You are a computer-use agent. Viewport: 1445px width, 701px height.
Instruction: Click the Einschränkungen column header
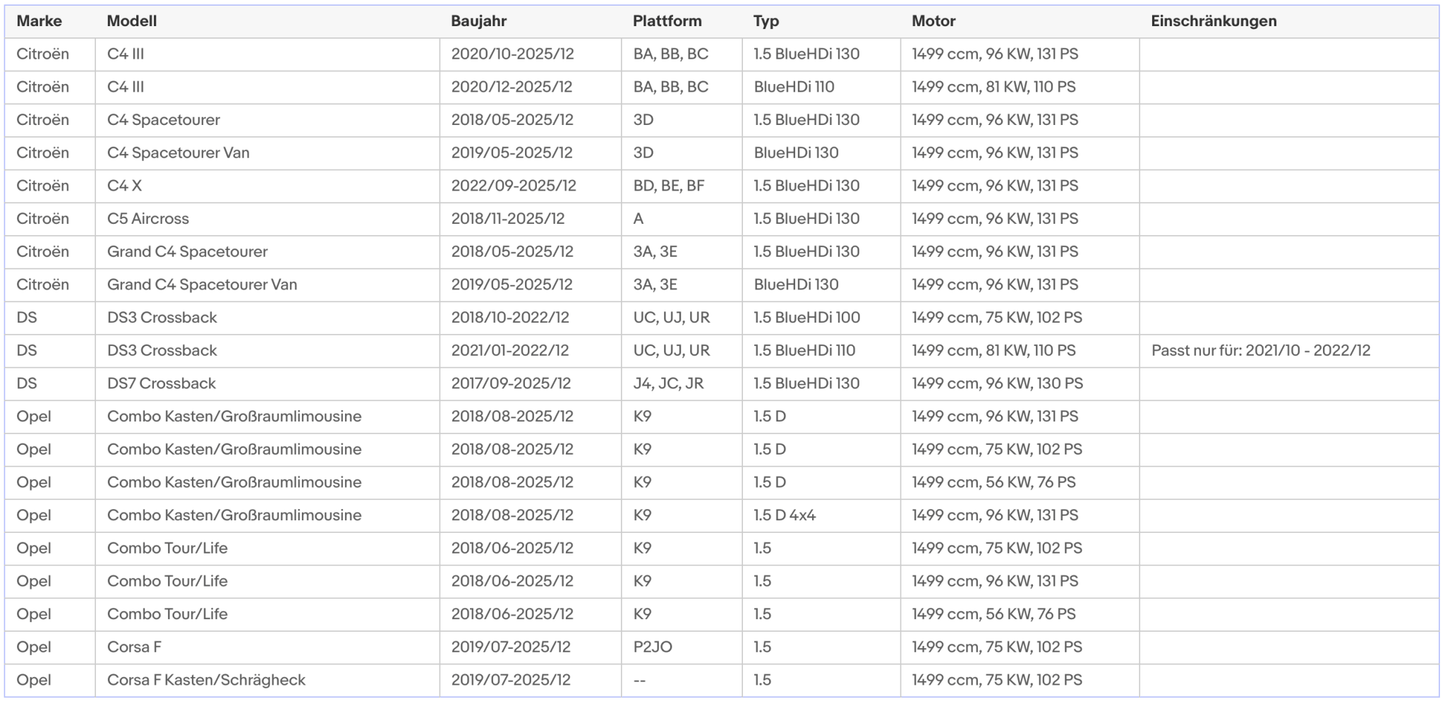(1213, 21)
